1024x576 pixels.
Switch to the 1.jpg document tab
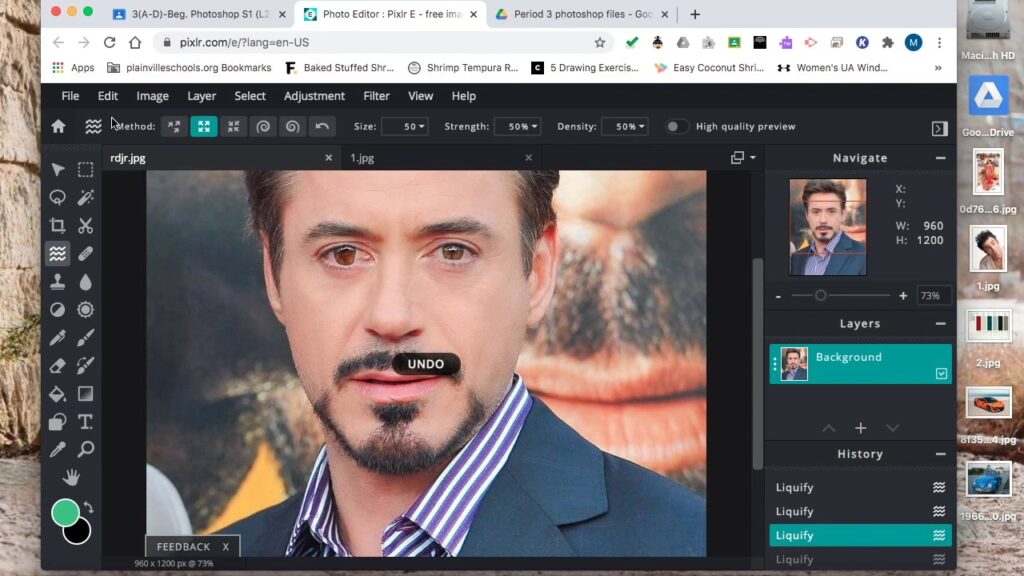(x=362, y=158)
